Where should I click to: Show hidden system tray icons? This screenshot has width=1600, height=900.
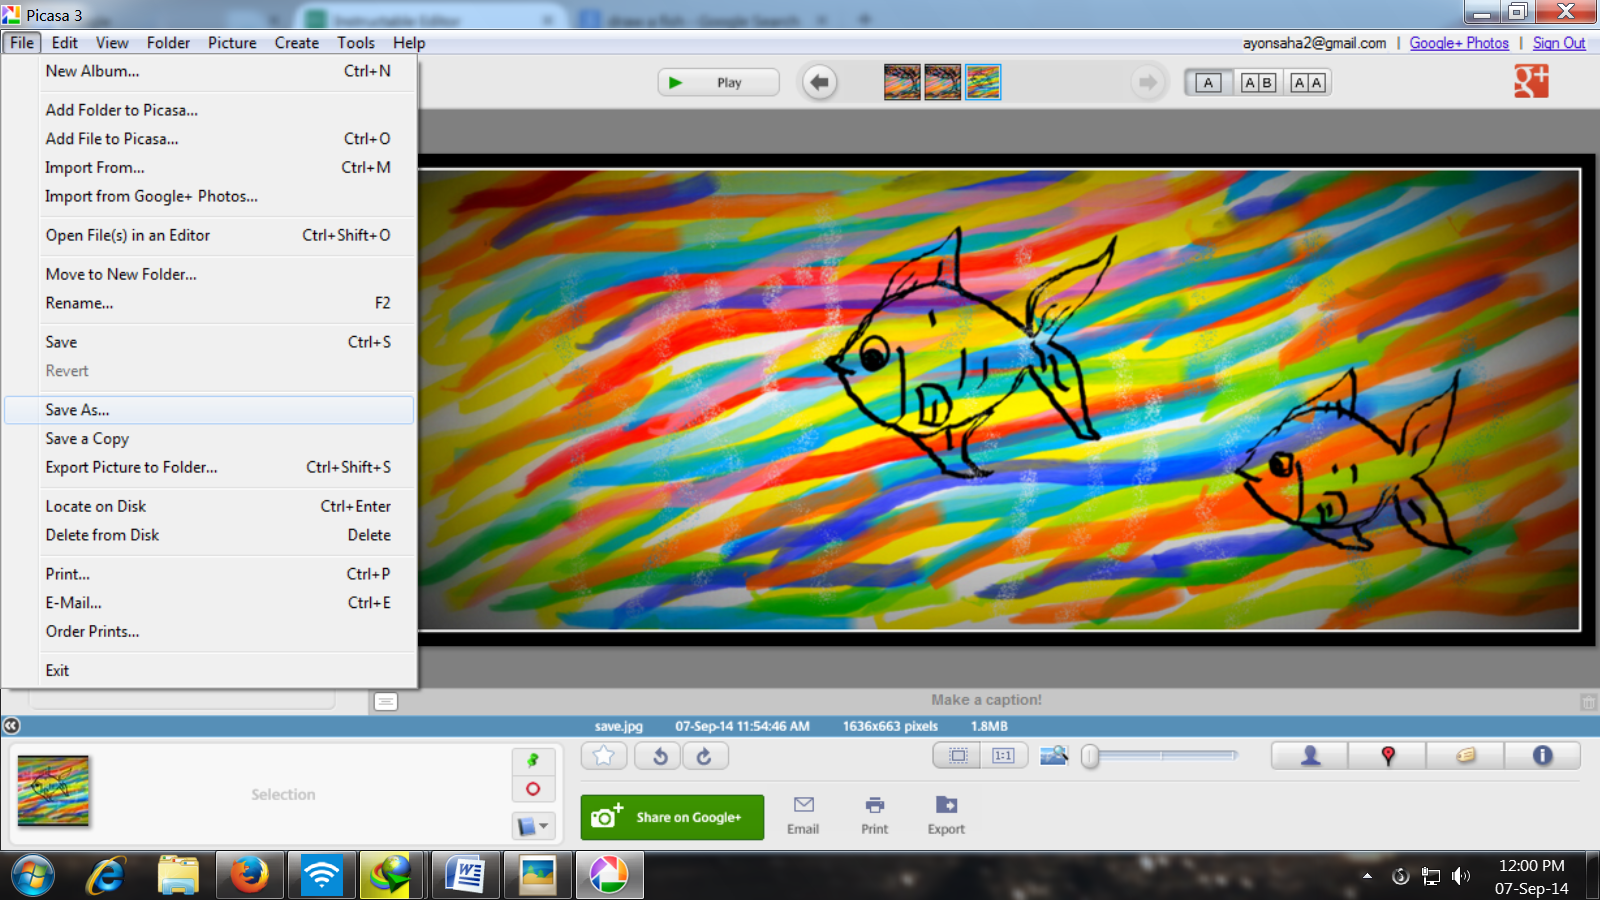1367,877
